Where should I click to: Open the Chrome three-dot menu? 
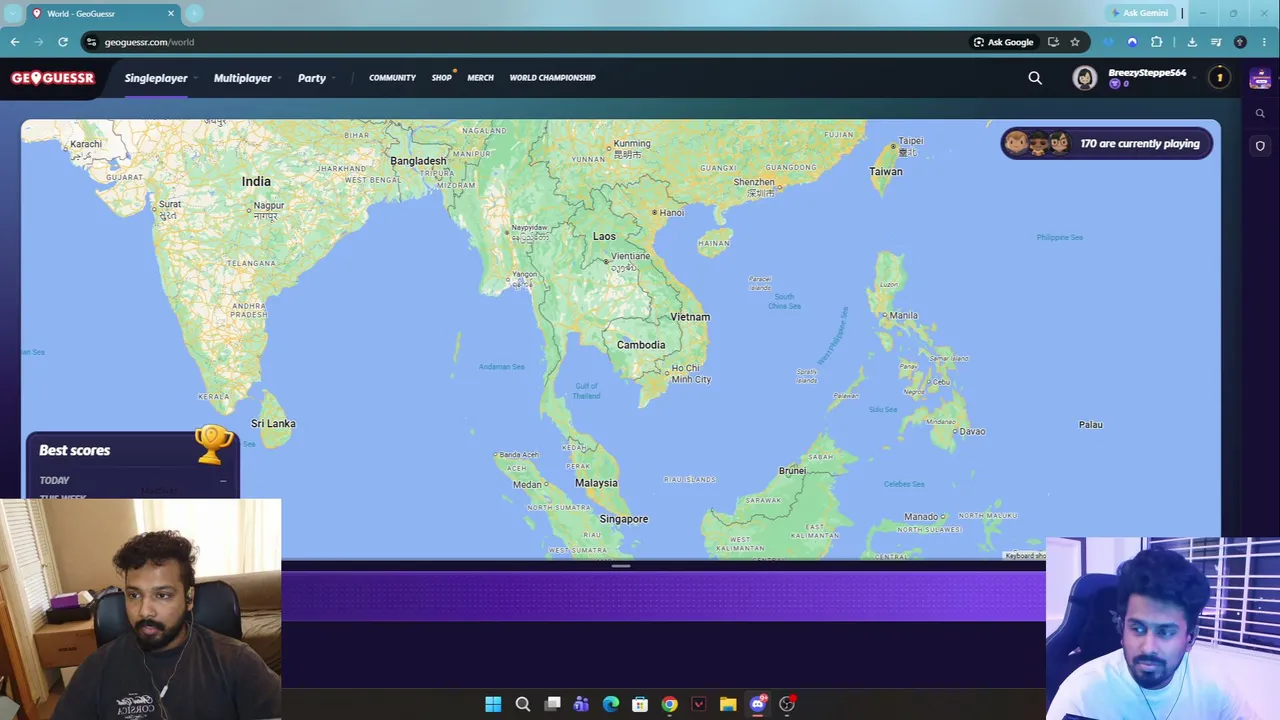click(1264, 42)
